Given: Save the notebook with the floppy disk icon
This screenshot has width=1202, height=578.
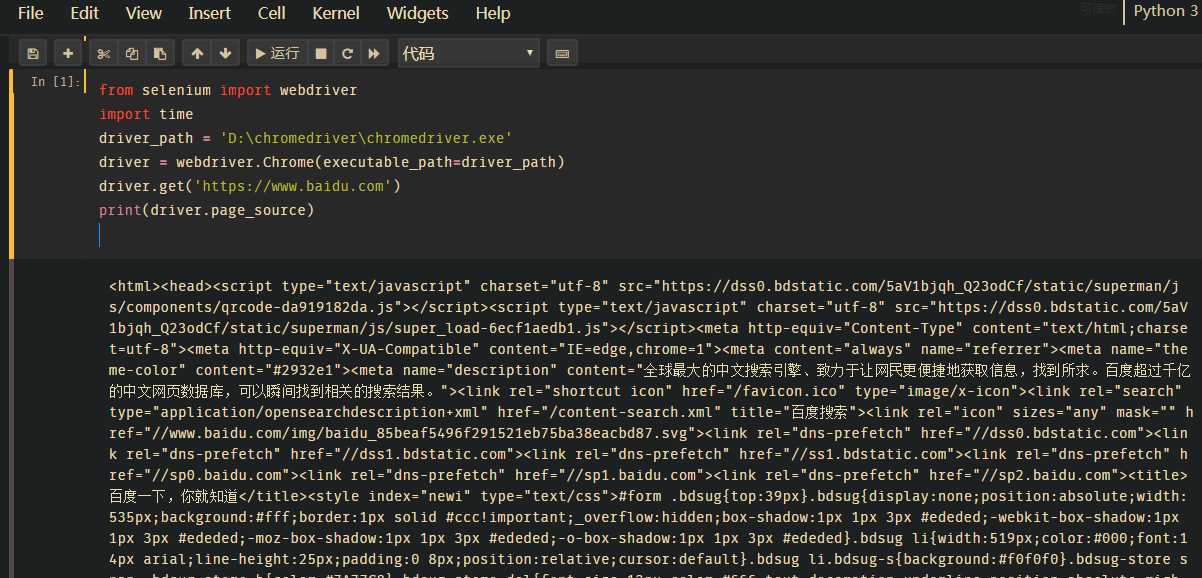Looking at the screenshot, I should [x=33, y=53].
